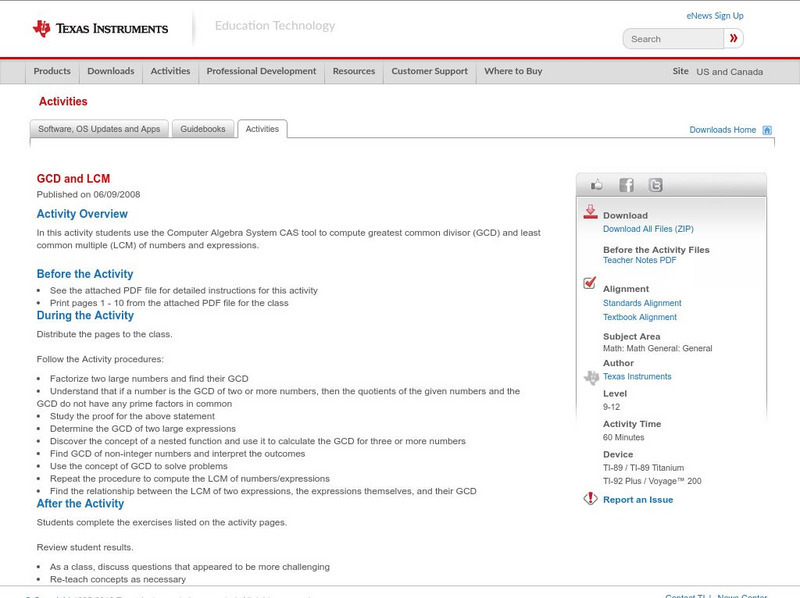Click the thumbs-up like icon
This screenshot has height=598, width=800.
(x=596, y=185)
